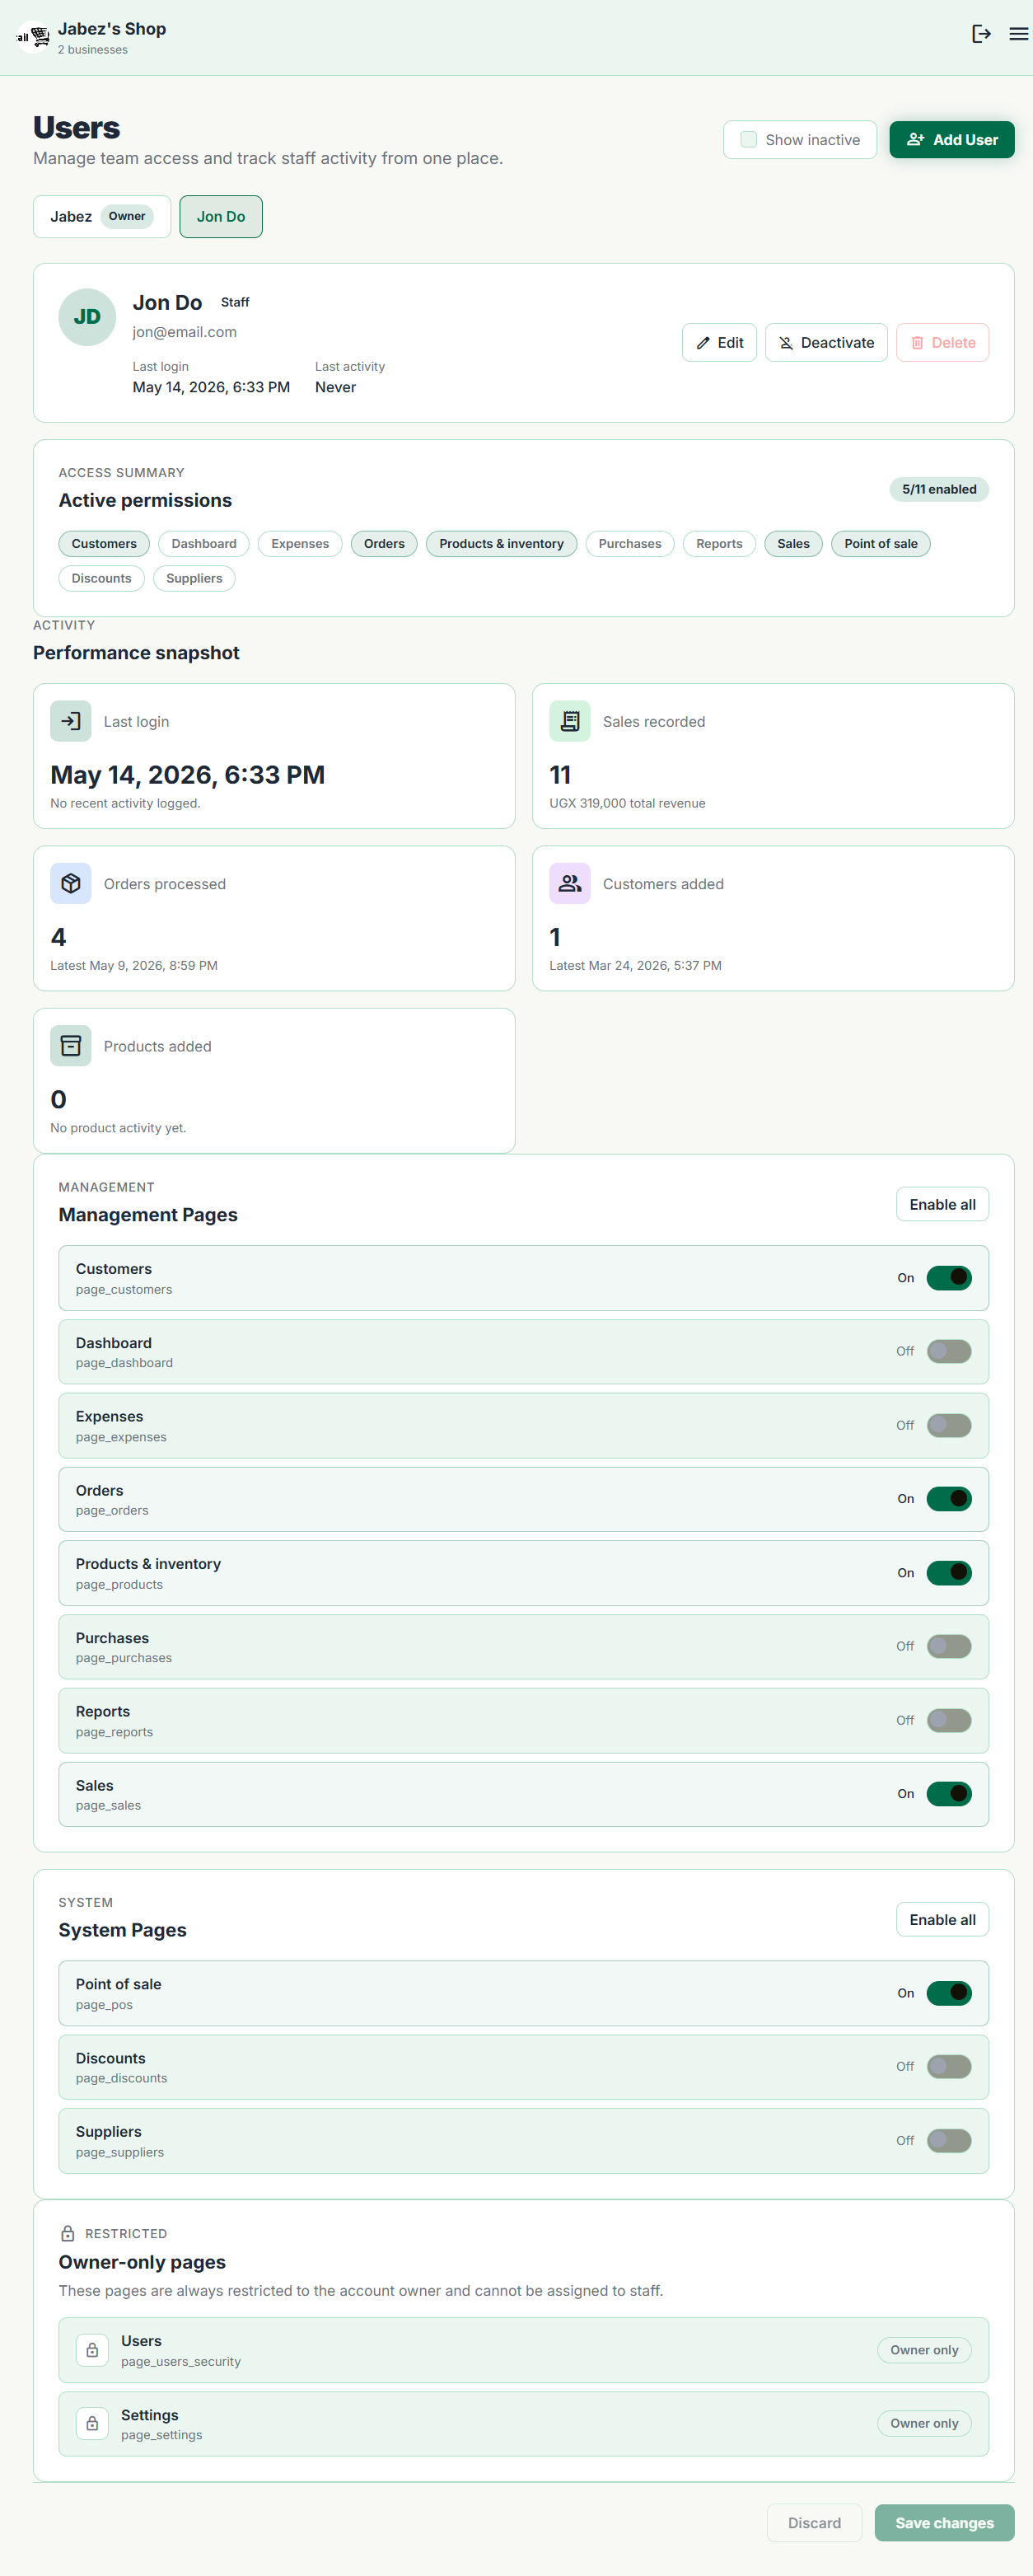Click Save changes button
The width and height of the screenshot is (1033, 2576).
(944, 2522)
